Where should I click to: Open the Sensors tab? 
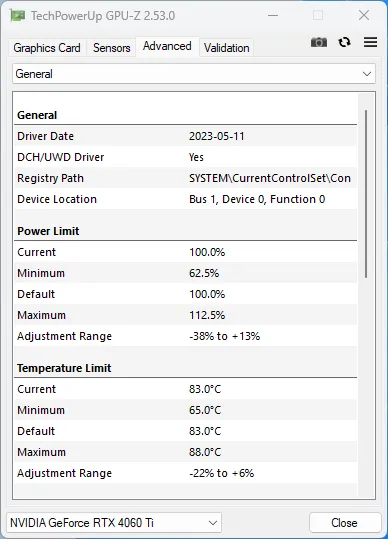pyautogui.click(x=111, y=48)
